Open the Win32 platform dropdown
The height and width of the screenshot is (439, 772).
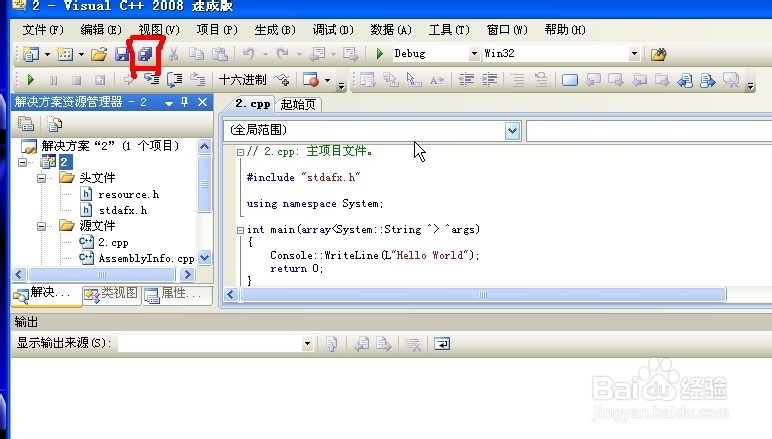pos(634,54)
